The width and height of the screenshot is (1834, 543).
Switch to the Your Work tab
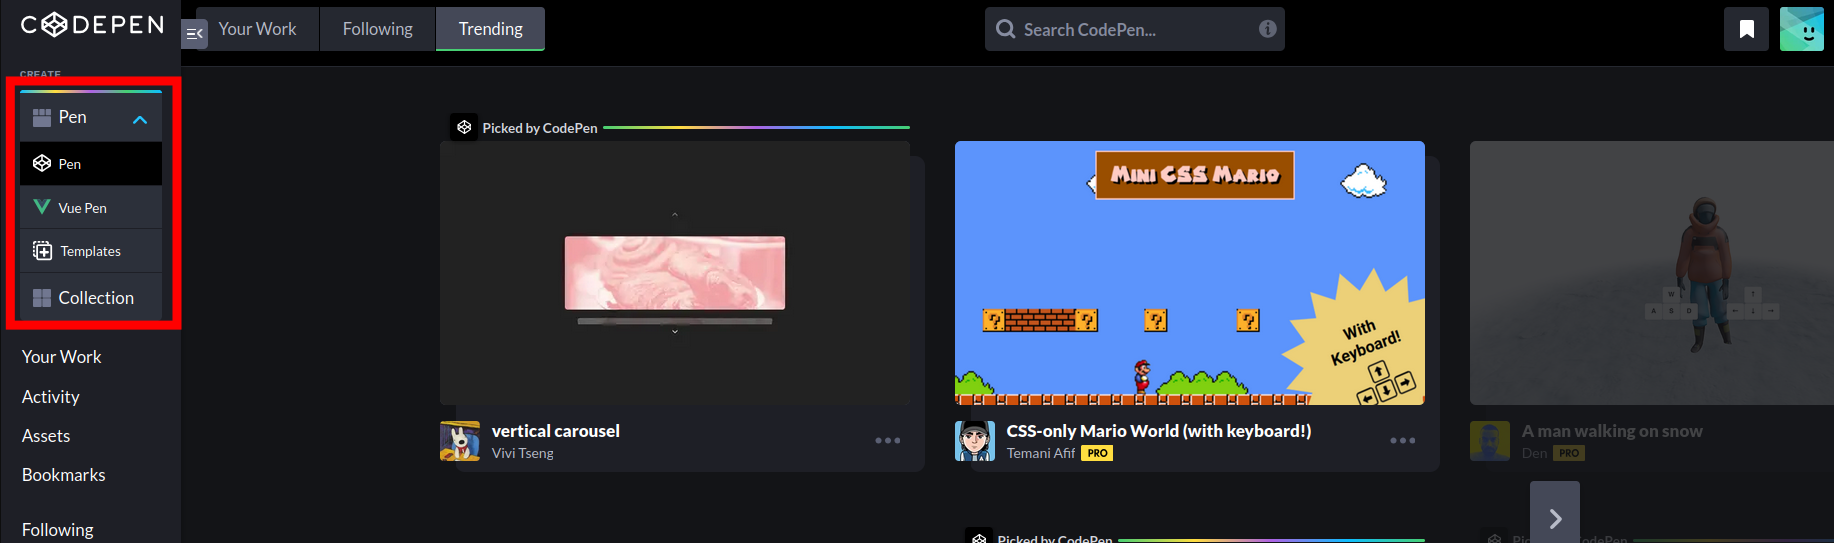pyautogui.click(x=257, y=29)
